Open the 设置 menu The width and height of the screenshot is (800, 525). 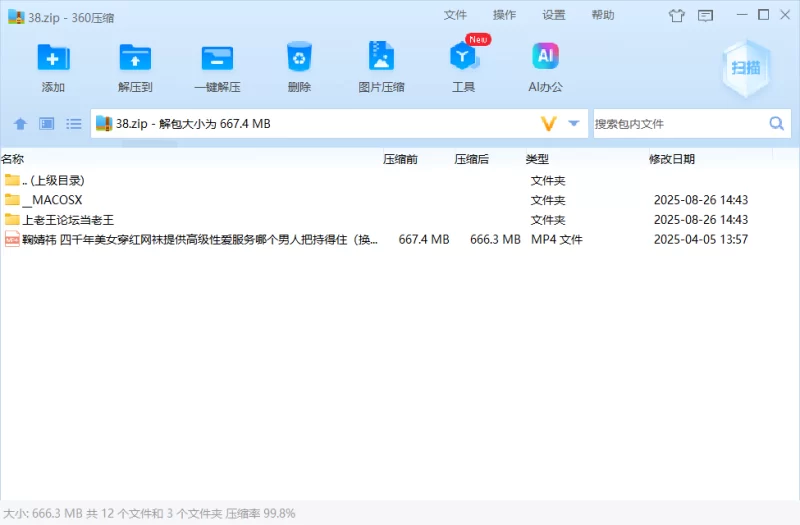tap(554, 15)
